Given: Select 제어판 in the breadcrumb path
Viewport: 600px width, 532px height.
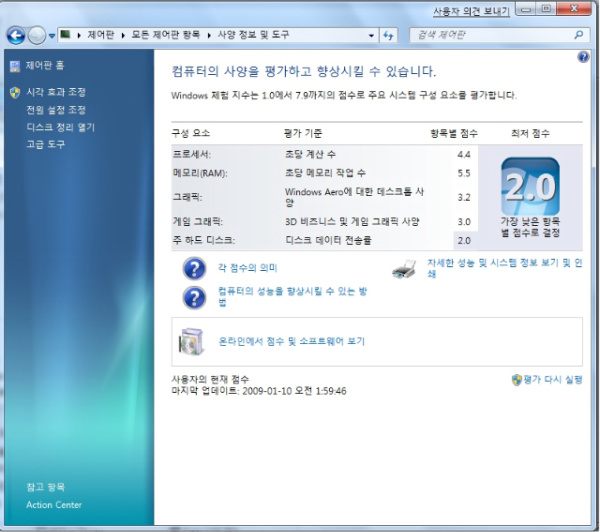Looking at the screenshot, I should (101, 35).
